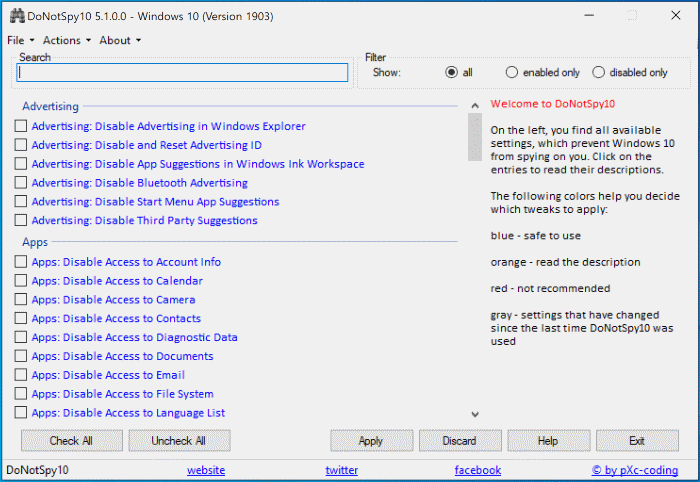Screen dimensions: 700x482
Task: Check Disable and Reset Advertising ID
Action: (21, 145)
